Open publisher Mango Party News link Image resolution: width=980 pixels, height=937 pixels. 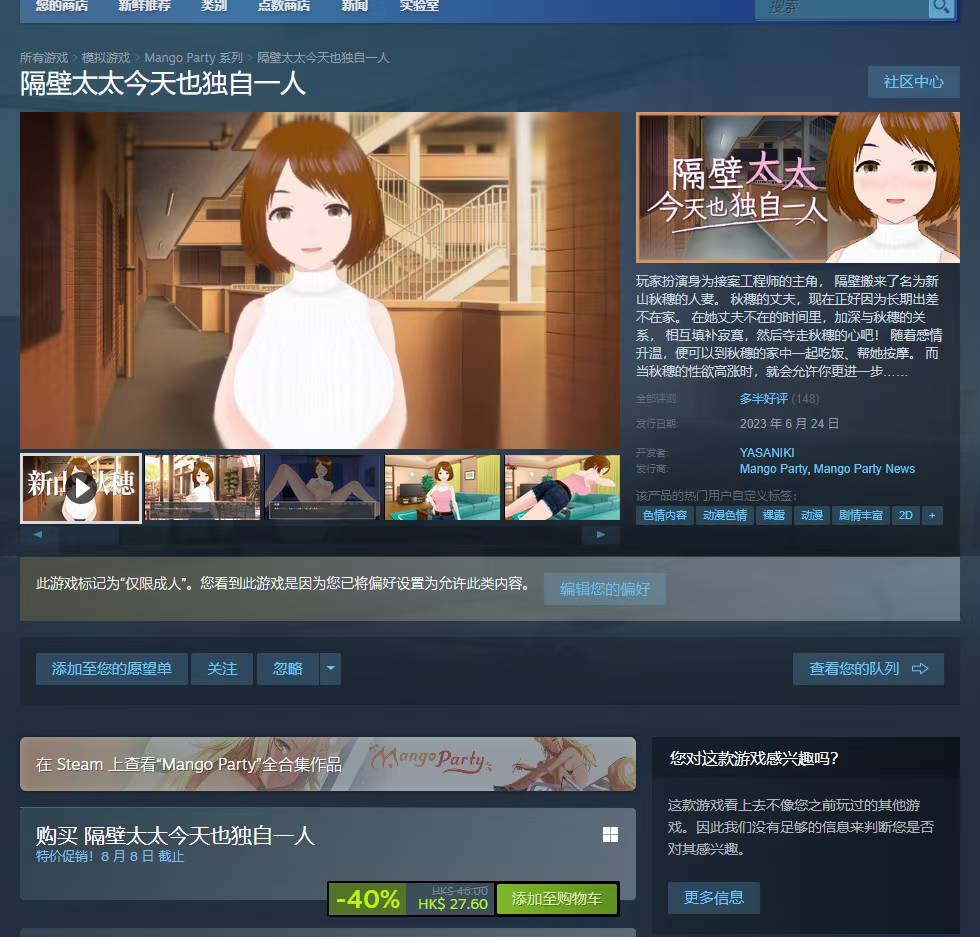point(864,469)
